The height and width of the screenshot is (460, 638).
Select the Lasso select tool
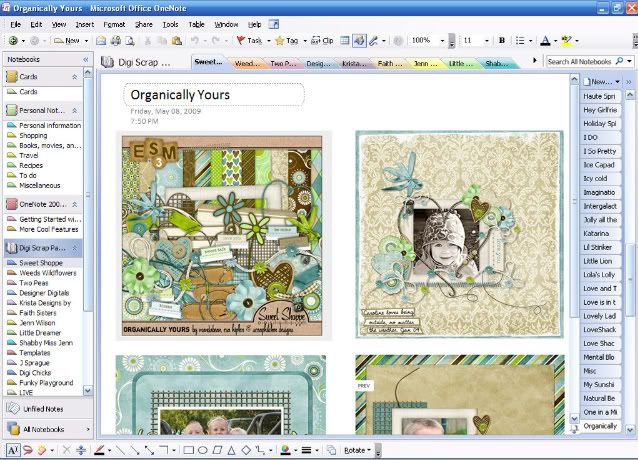coord(28,450)
